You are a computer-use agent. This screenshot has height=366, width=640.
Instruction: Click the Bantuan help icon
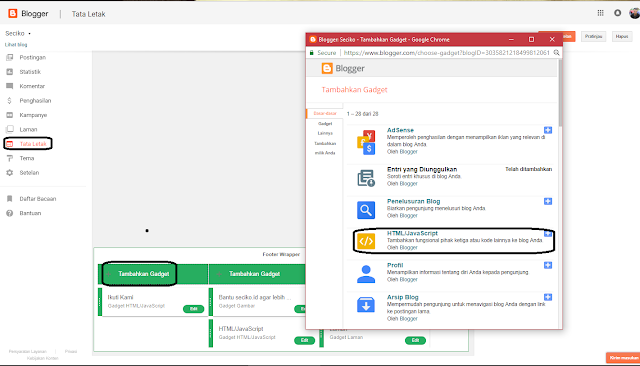pyautogui.click(x=10, y=213)
